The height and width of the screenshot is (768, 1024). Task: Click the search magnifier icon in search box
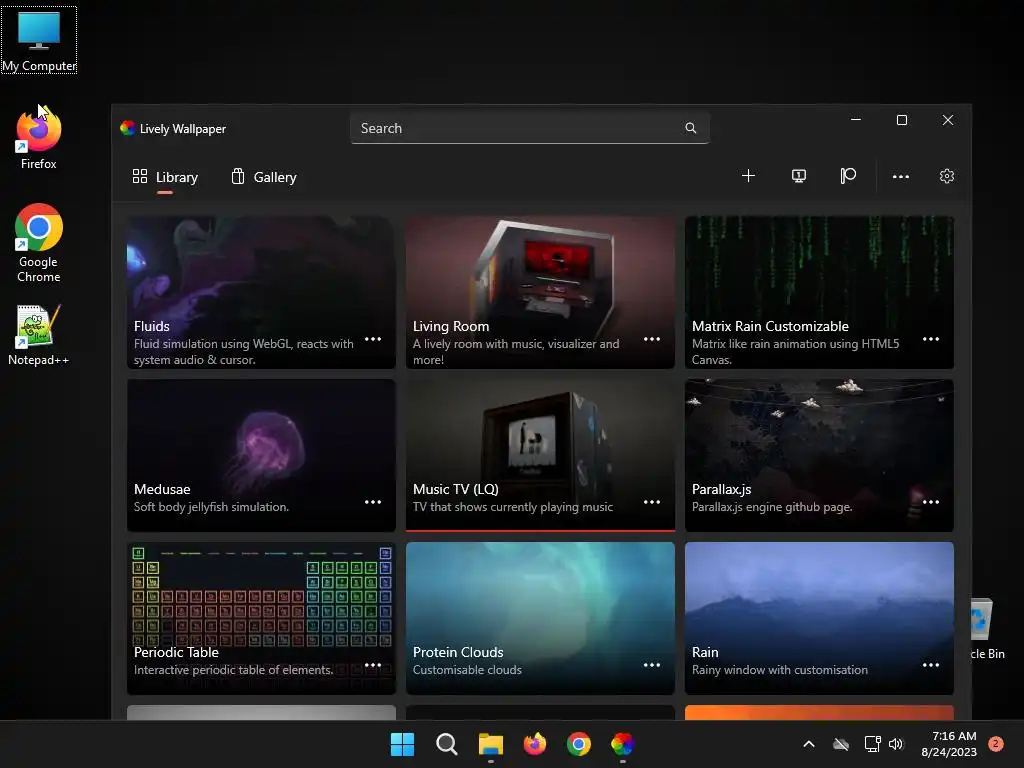pos(690,128)
